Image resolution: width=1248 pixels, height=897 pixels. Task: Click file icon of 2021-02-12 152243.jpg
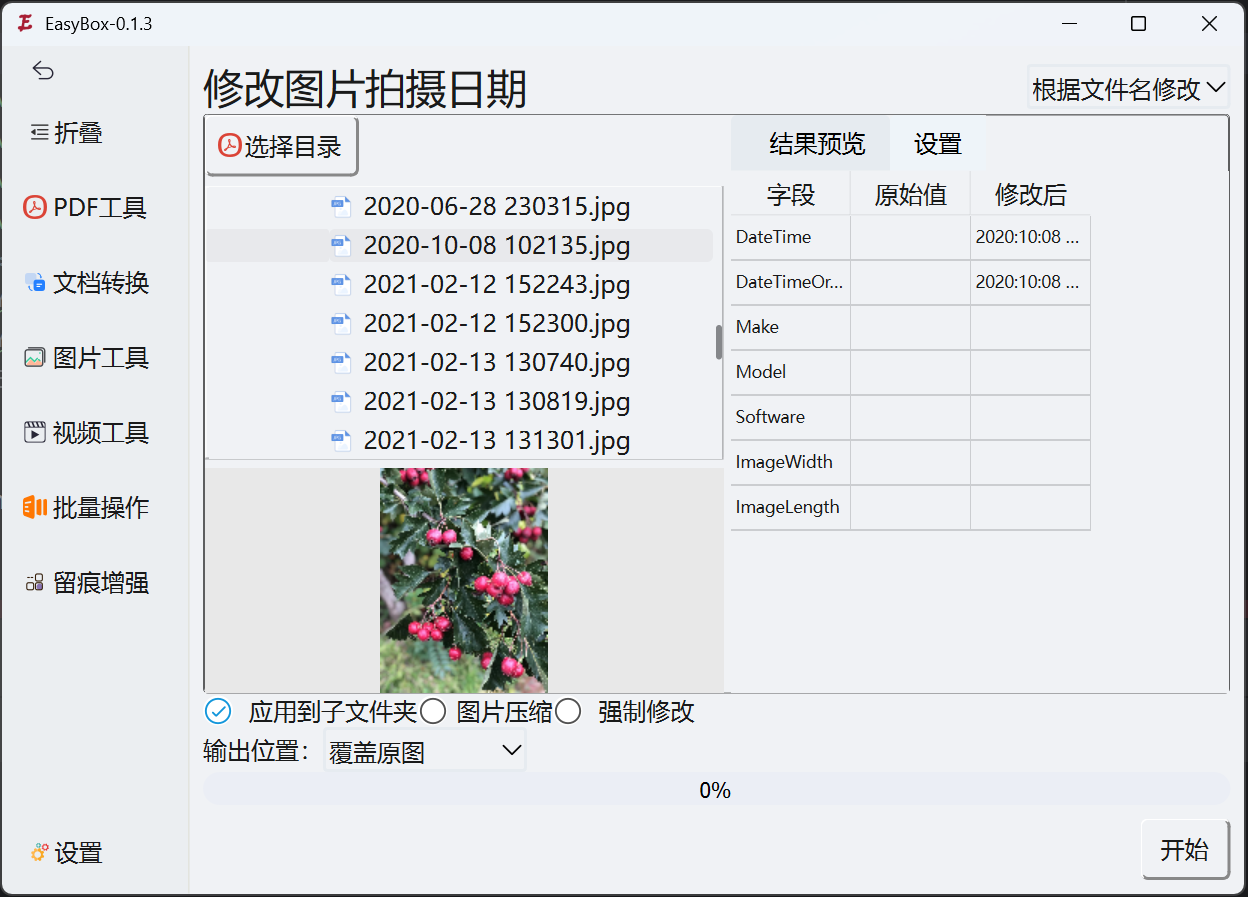tap(341, 284)
